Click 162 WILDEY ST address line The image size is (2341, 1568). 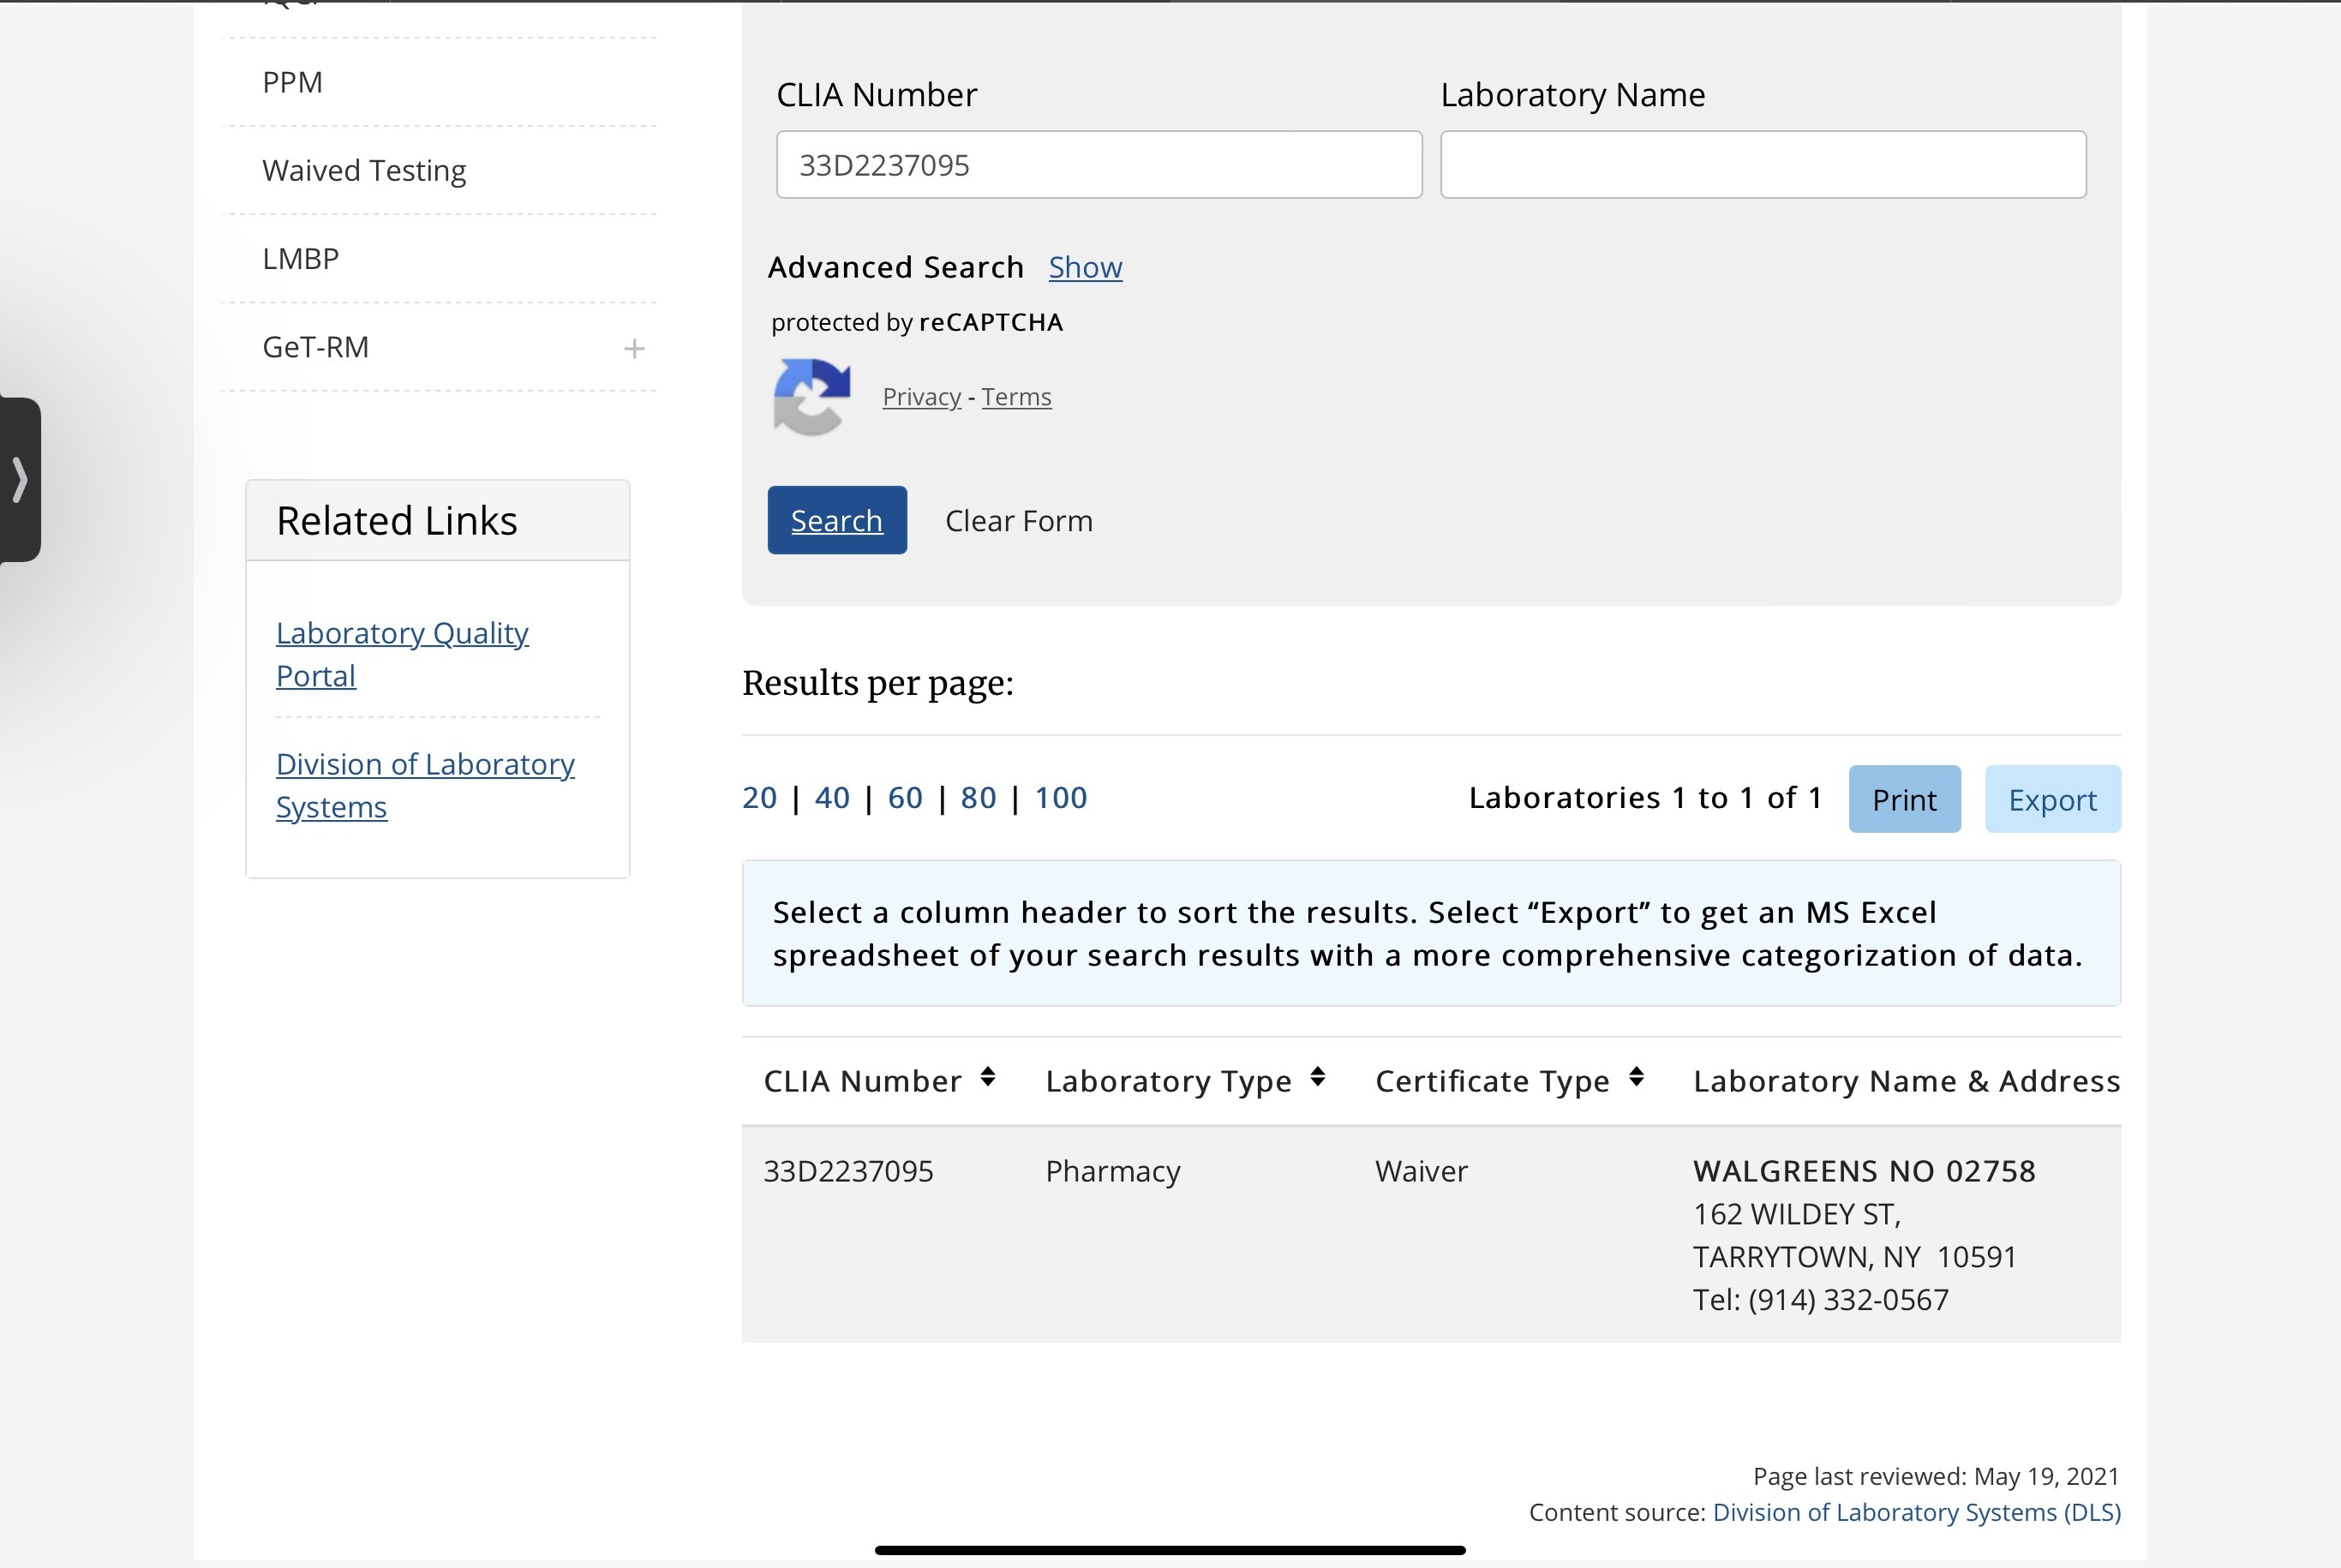coord(1797,1214)
